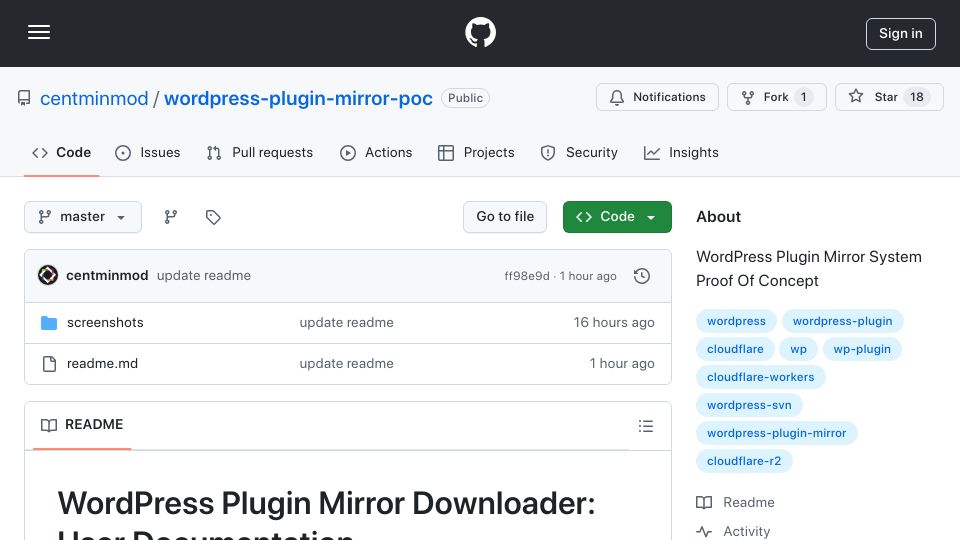
Task: Open the Pull requests tab
Action: click(x=260, y=152)
